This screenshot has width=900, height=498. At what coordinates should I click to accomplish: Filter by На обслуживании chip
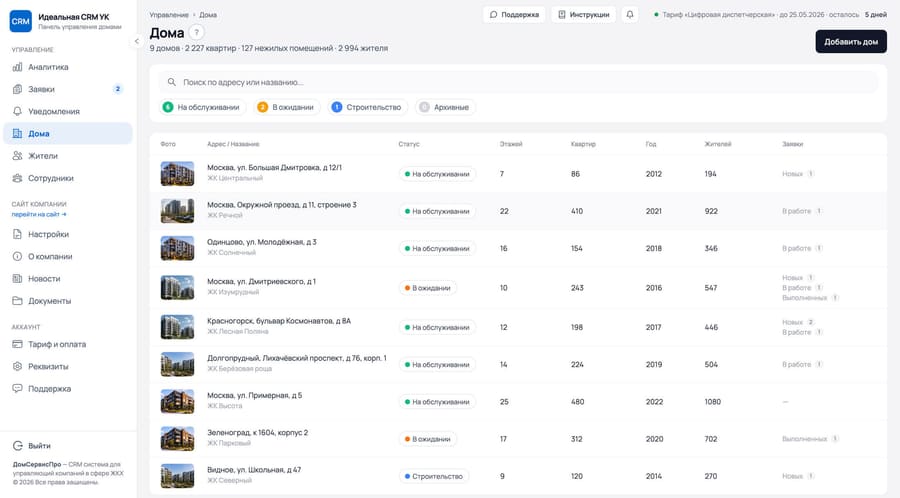click(203, 107)
